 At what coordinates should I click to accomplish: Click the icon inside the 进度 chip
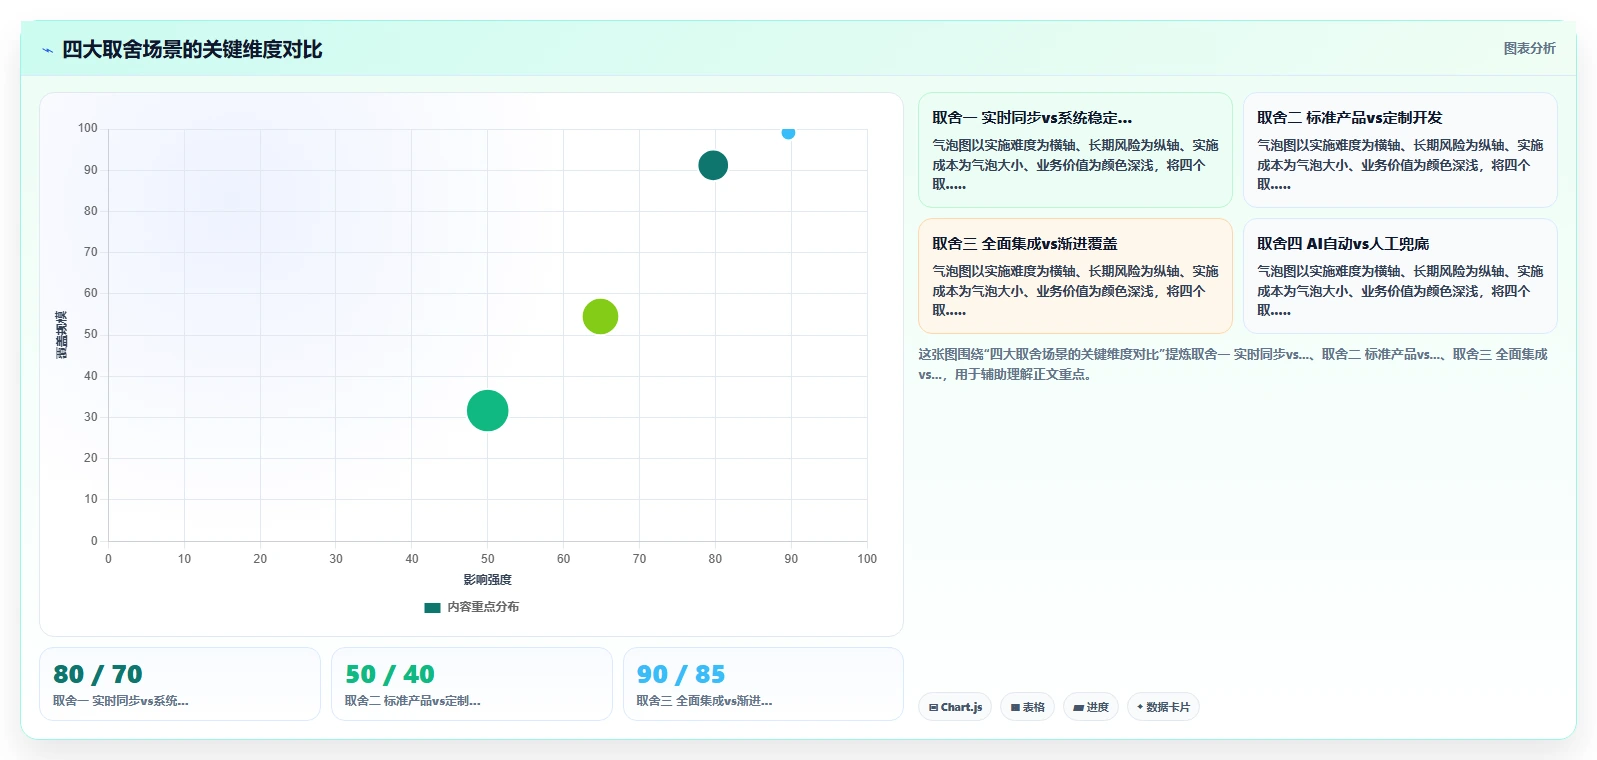(1078, 707)
